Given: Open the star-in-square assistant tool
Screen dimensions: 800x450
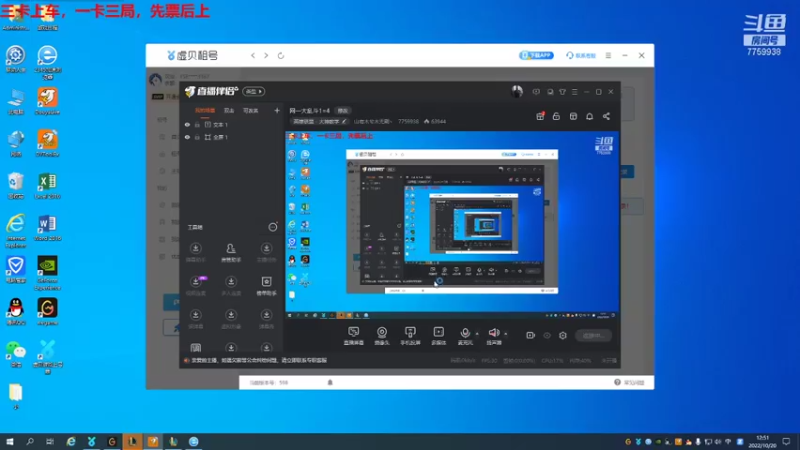Looking at the screenshot, I should 266,285.
